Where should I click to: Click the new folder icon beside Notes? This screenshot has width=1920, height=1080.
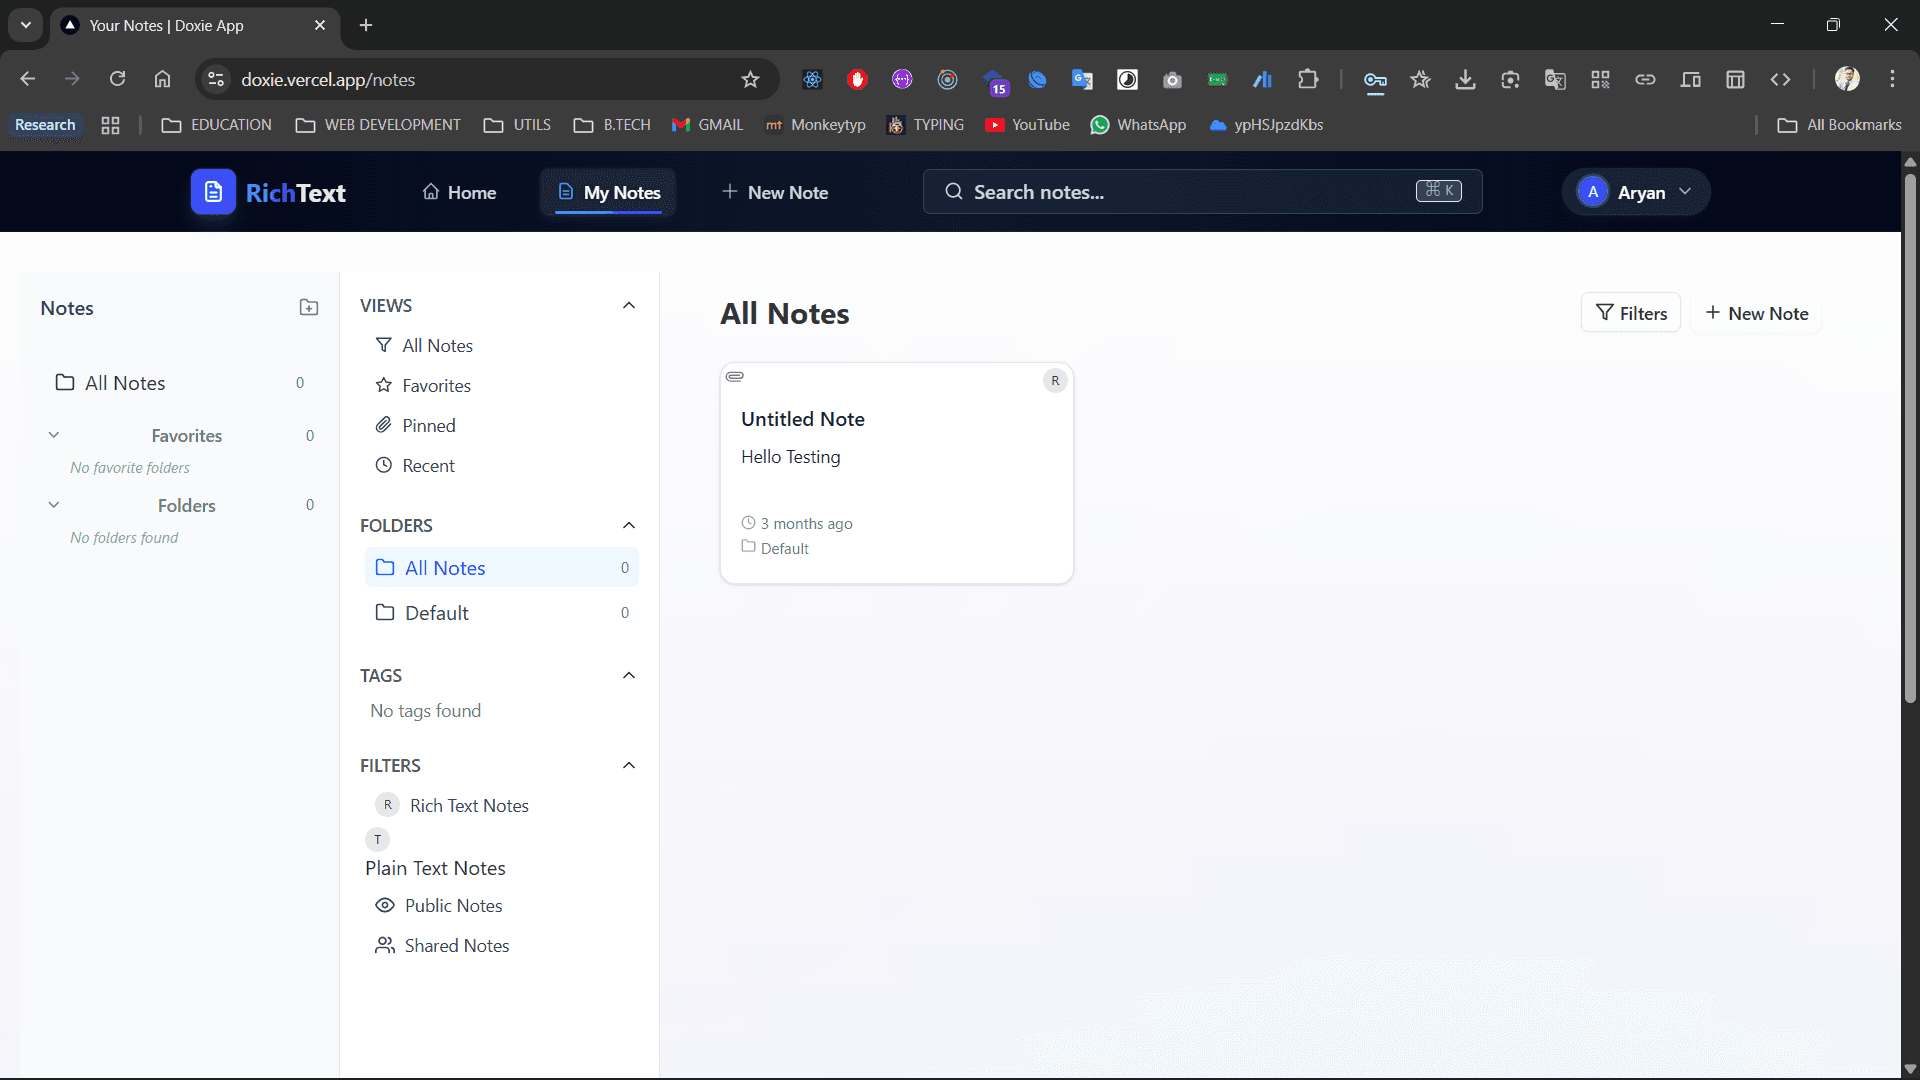point(309,308)
